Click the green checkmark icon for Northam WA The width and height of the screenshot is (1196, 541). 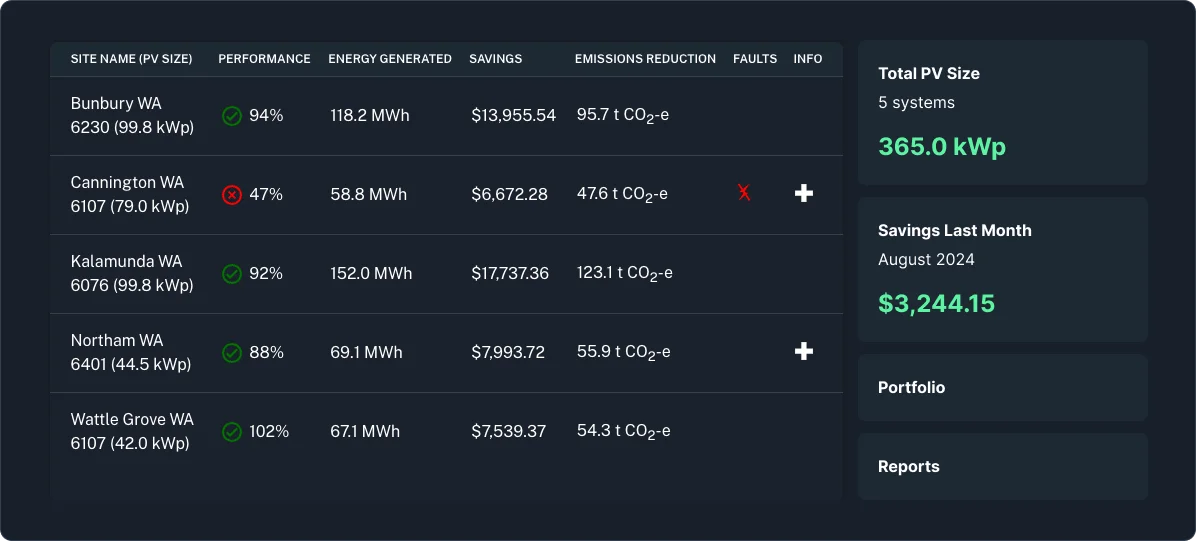tap(231, 353)
